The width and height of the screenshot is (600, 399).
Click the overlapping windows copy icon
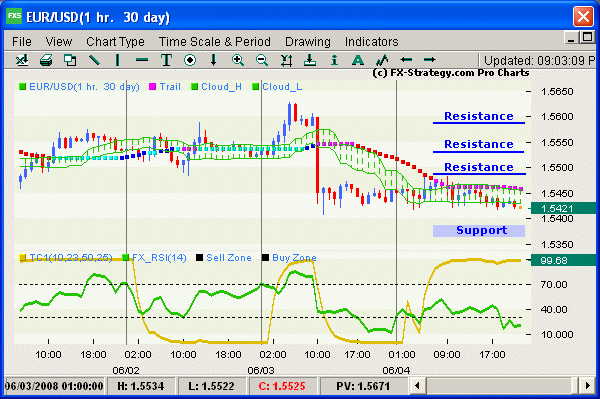tap(70, 60)
